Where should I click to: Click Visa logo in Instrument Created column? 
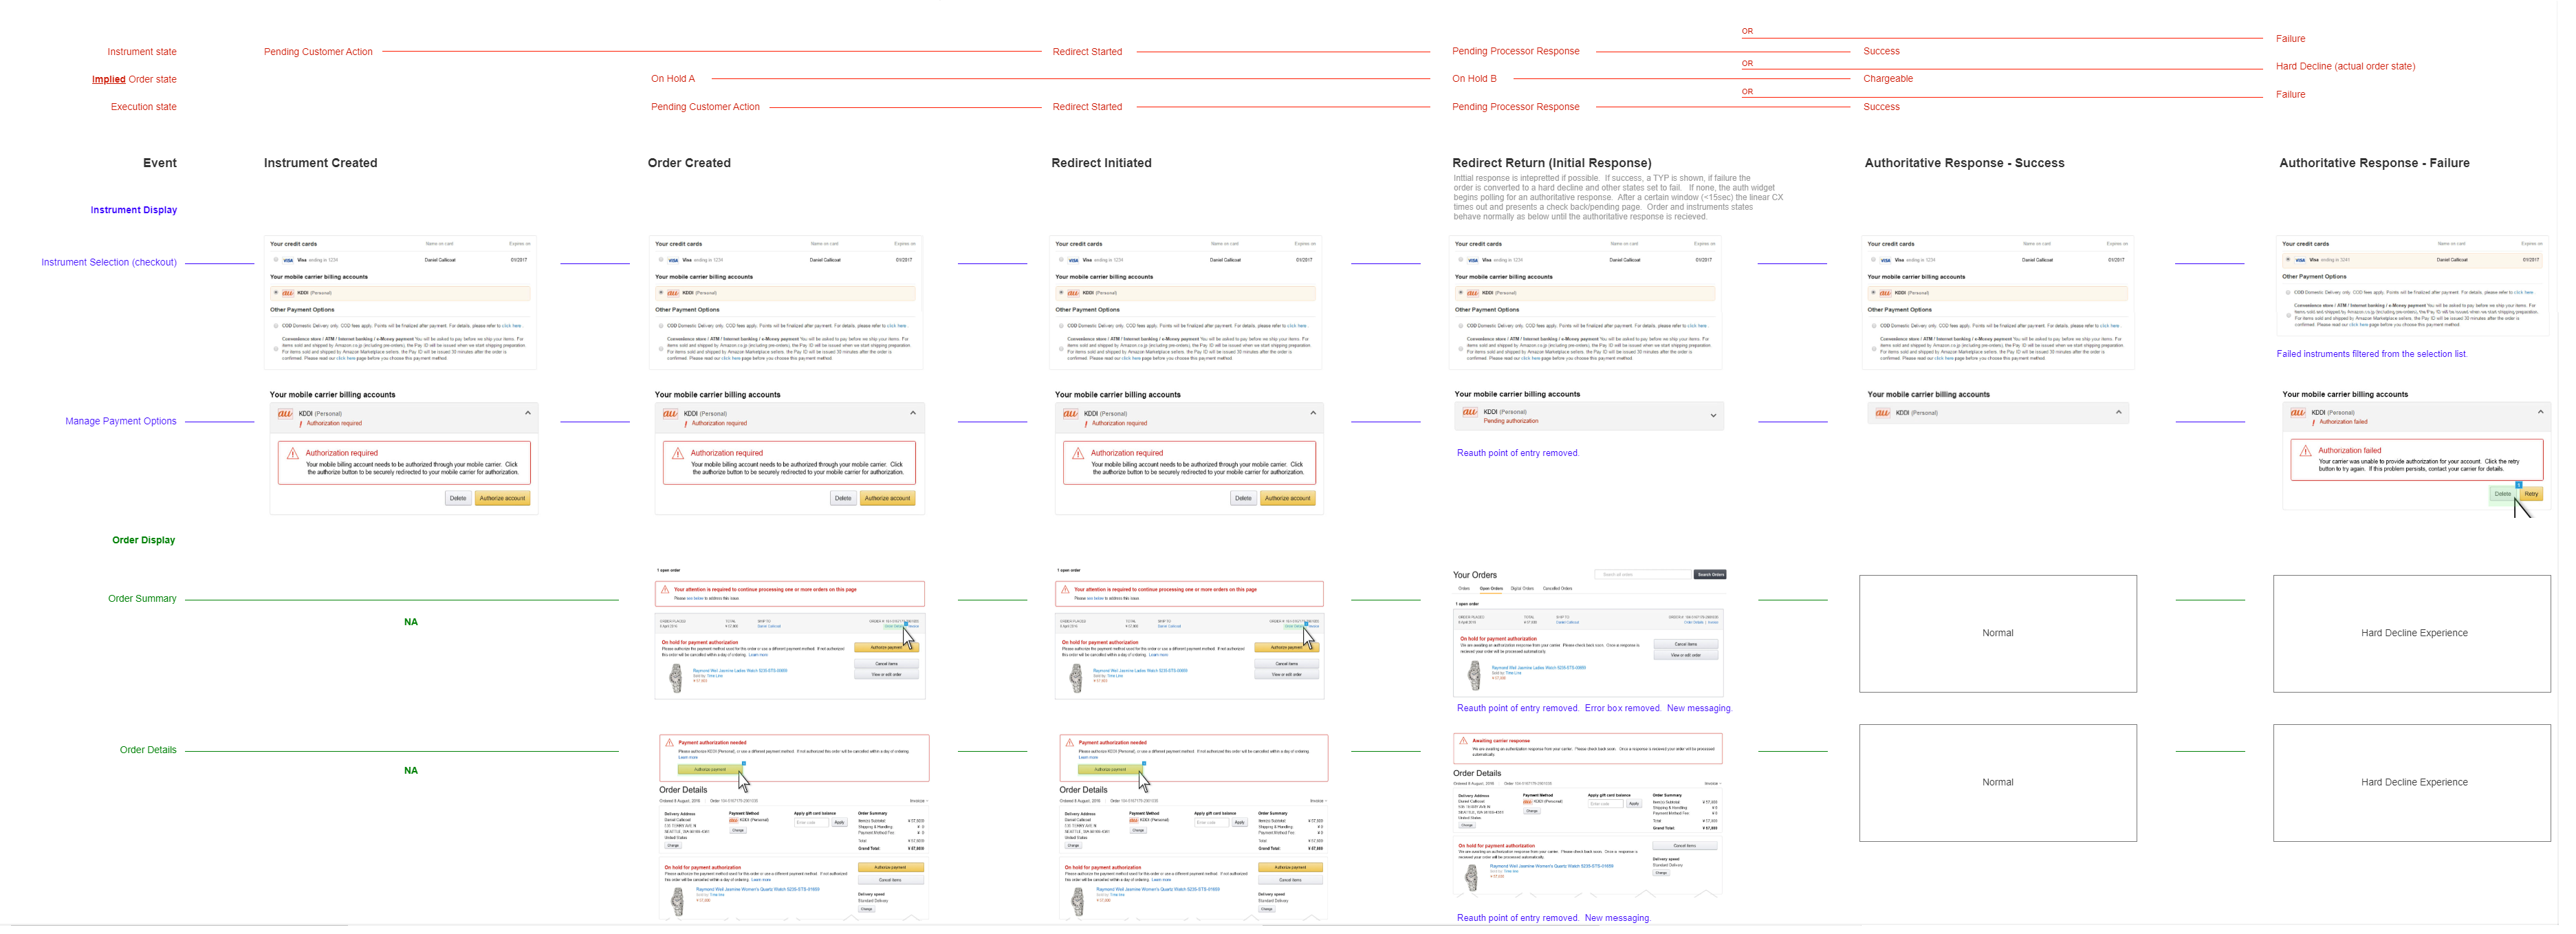288,260
